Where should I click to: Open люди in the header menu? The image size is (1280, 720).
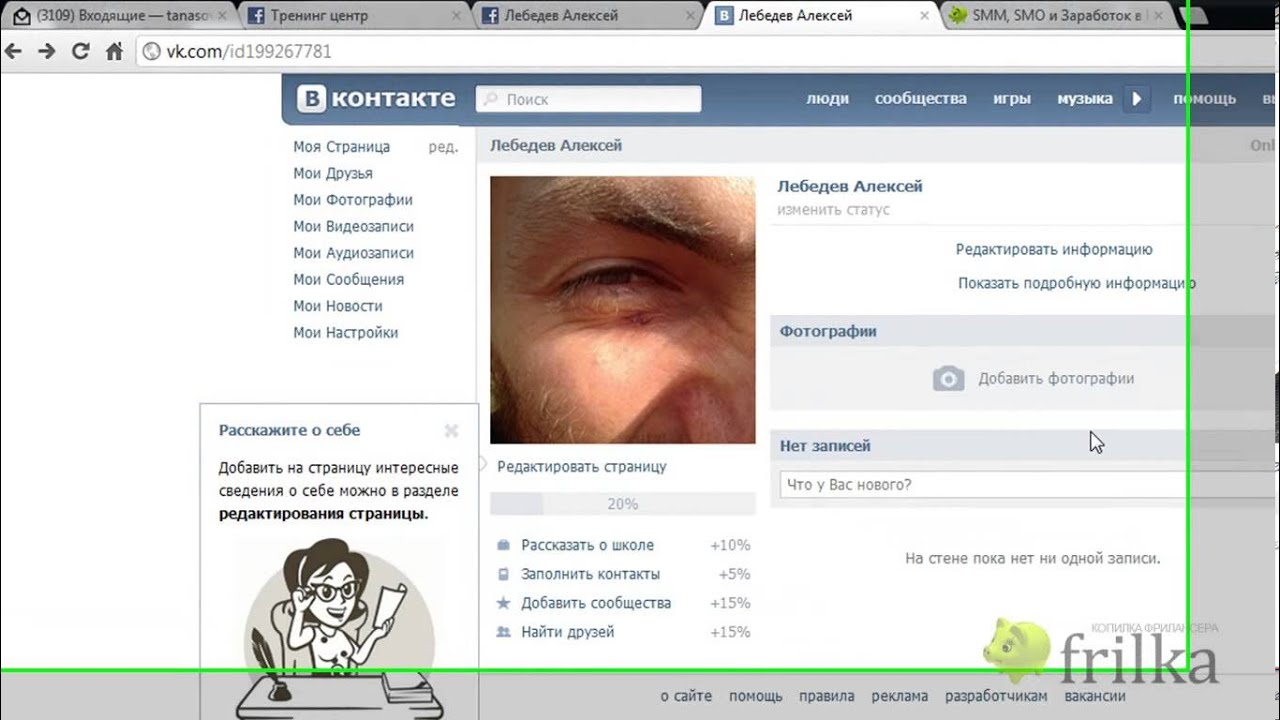click(827, 99)
